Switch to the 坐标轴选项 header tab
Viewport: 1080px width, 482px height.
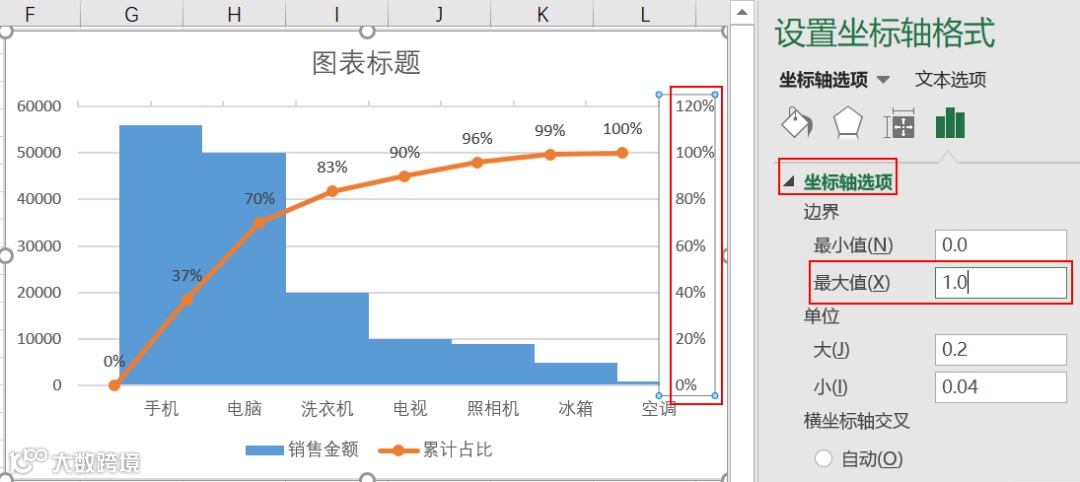[x=823, y=80]
